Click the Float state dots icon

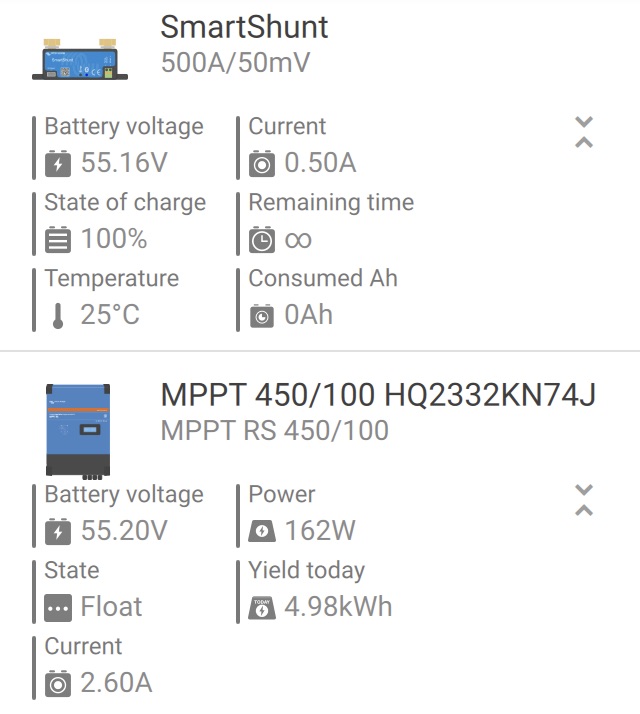(58, 608)
